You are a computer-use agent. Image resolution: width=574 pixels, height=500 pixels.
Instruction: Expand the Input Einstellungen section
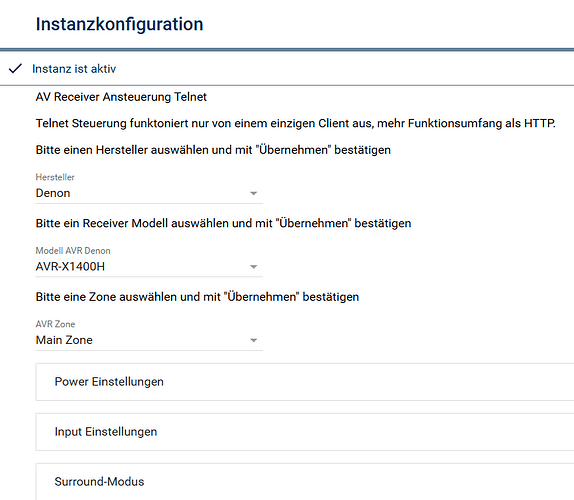click(x=305, y=432)
